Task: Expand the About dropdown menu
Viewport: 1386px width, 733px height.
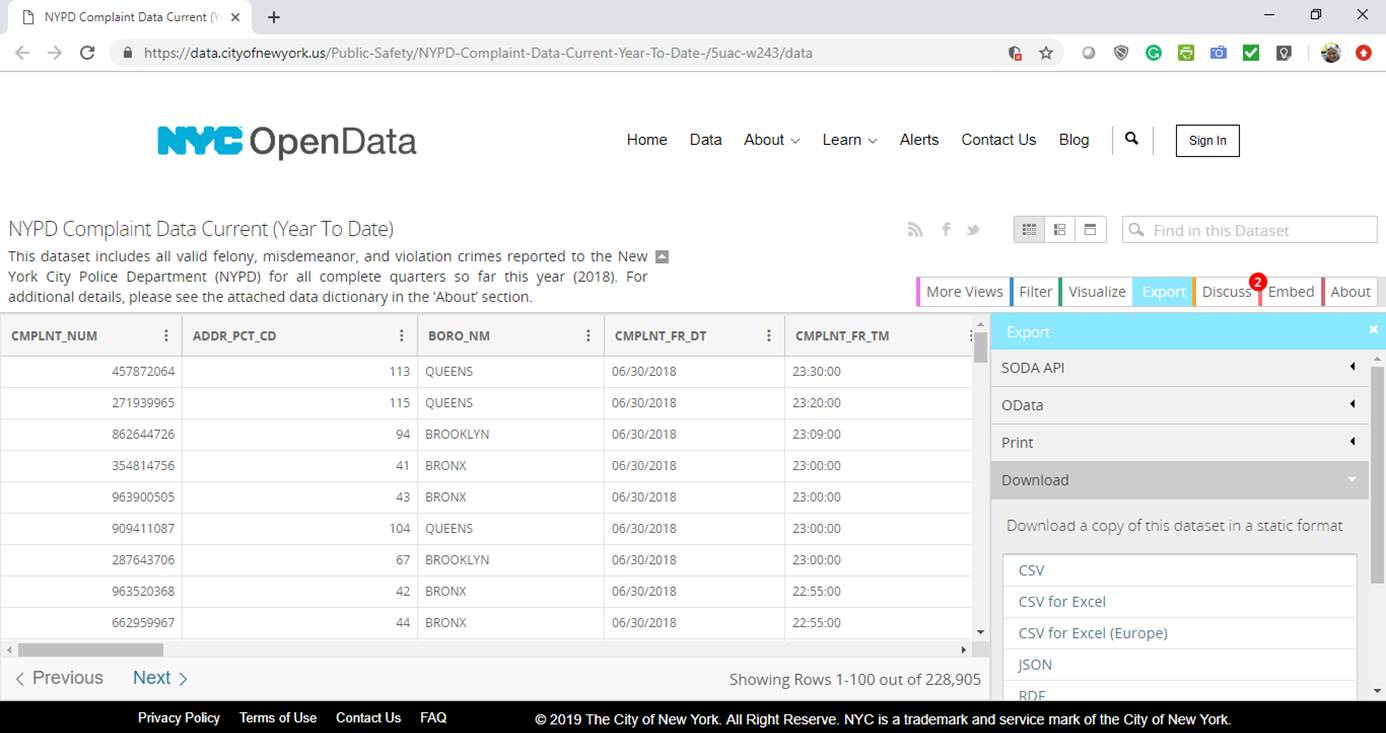Action: (771, 140)
